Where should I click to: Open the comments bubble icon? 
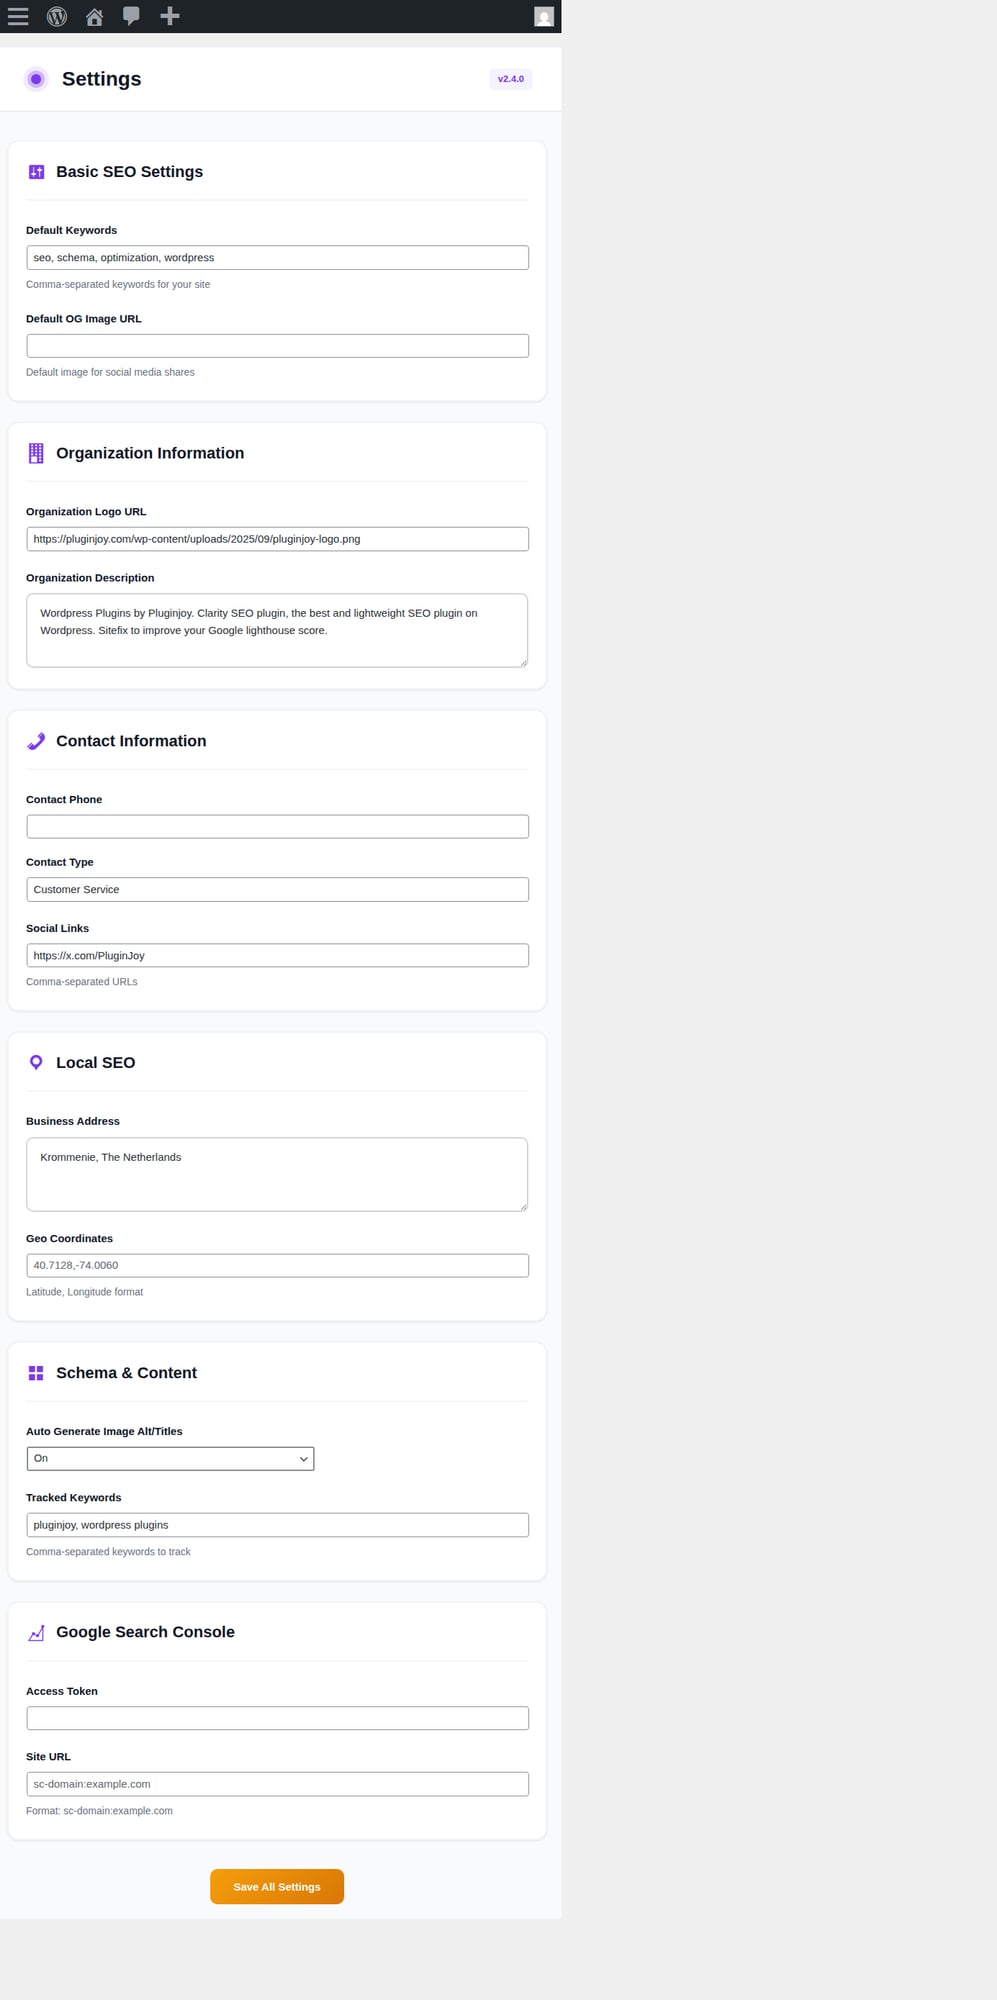(x=131, y=16)
